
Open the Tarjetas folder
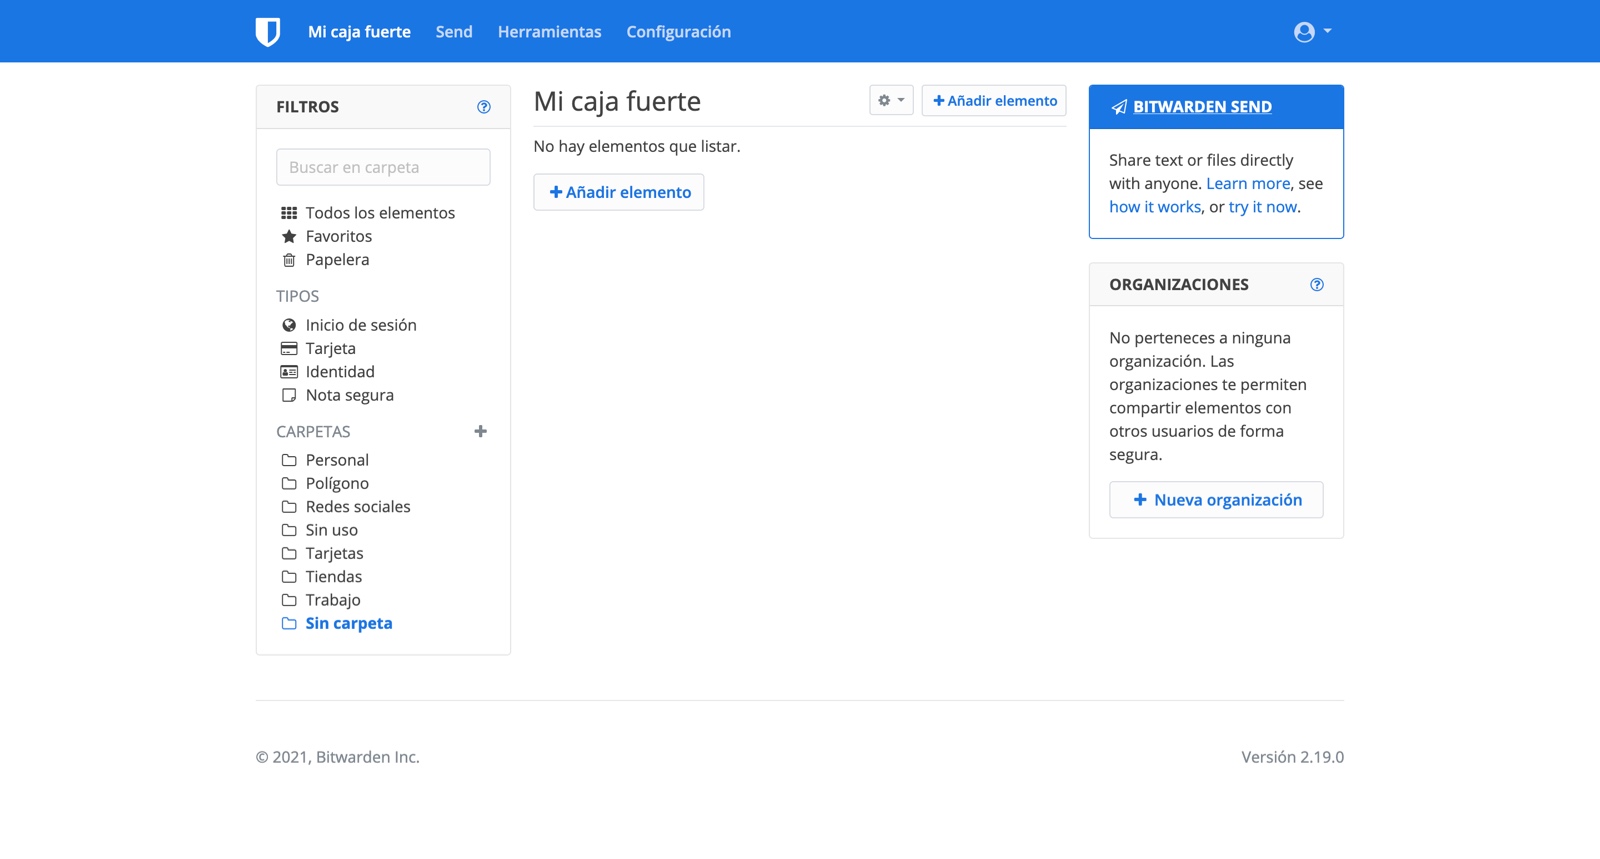[334, 553]
